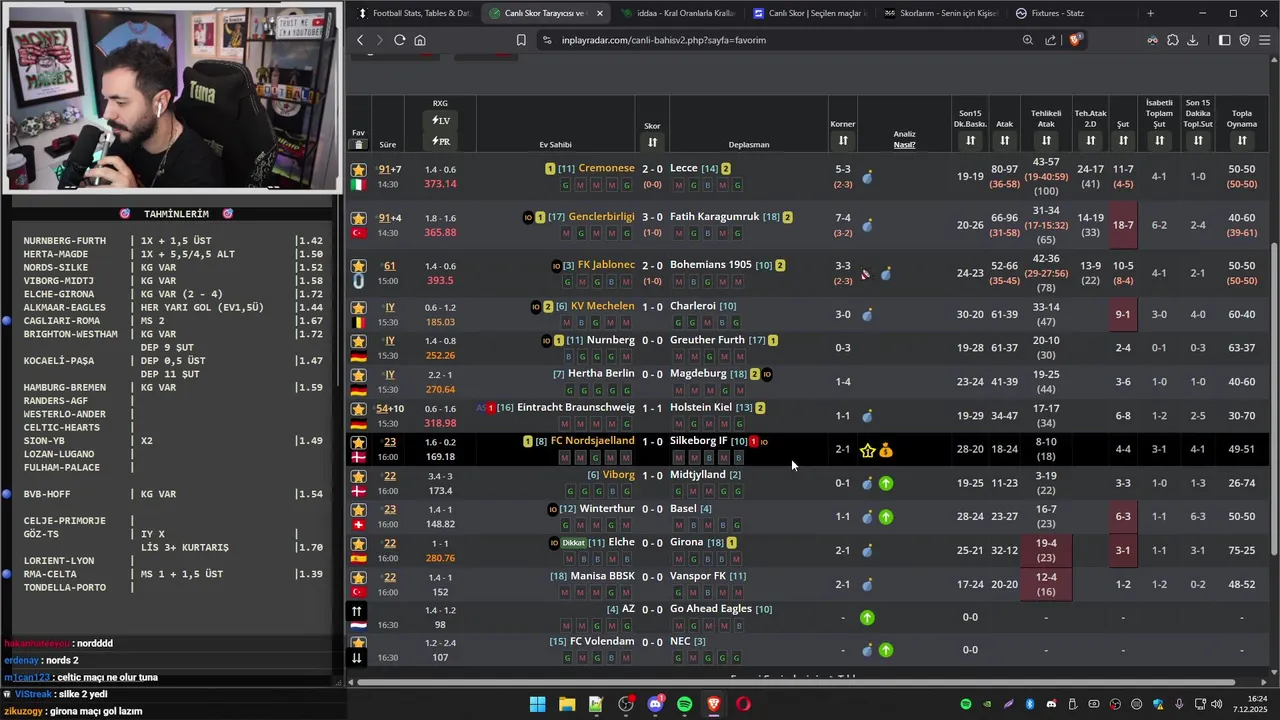Open the Genclerbirligi team link
The height and width of the screenshot is (720, 1280).
point(601,217)
